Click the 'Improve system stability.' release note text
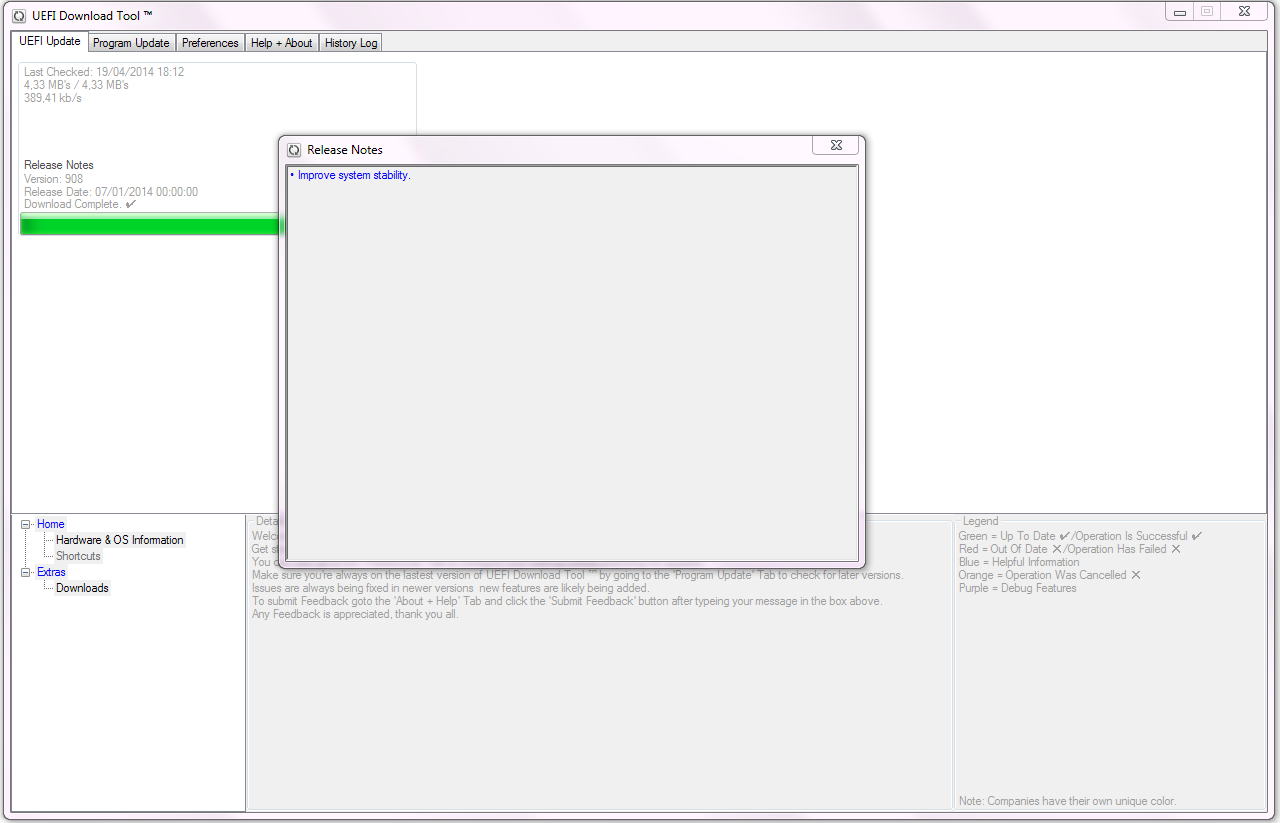Screen dimensions: 1280x823 click(x=354, y=175)
